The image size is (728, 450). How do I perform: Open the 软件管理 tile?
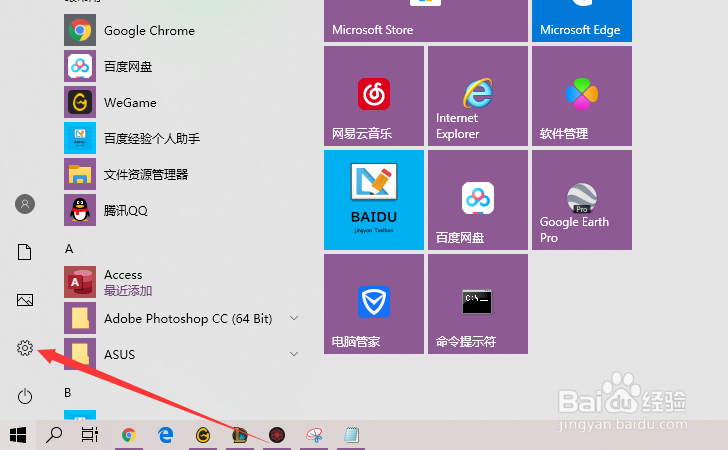[x=582, y=96]
